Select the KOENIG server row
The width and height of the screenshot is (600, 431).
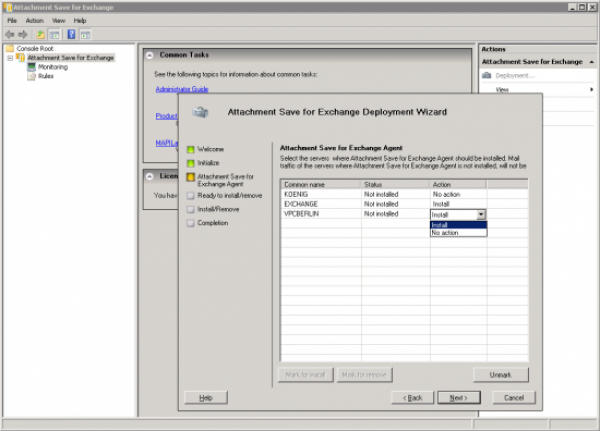(320, 193)
